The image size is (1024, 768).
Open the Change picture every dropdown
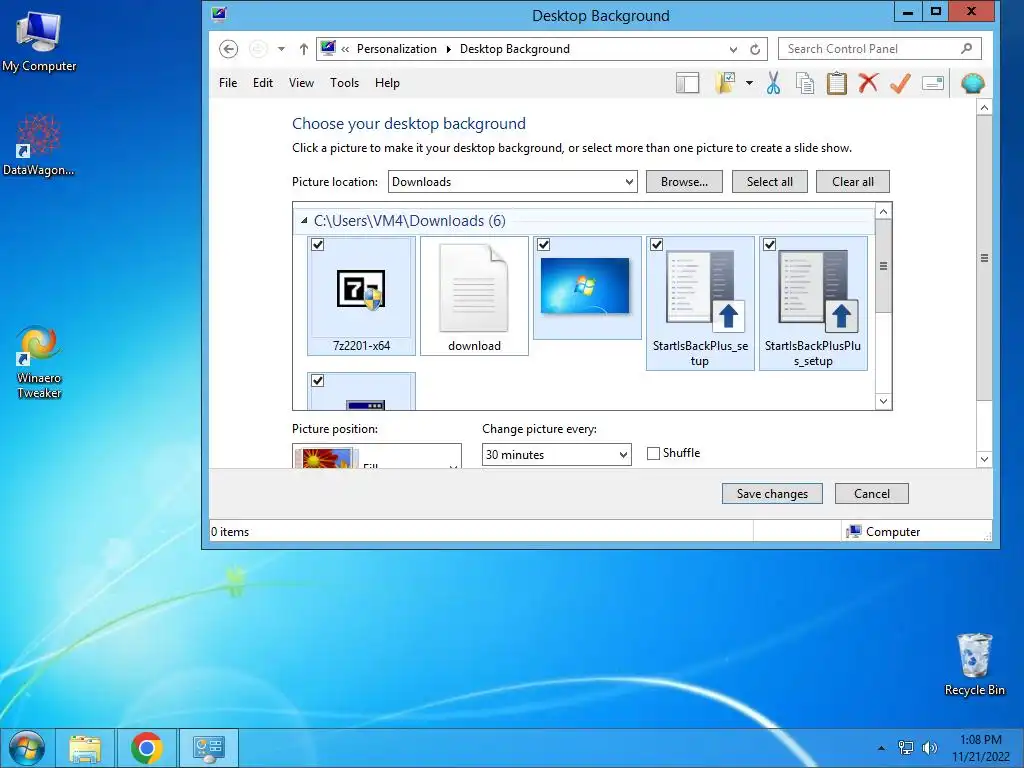(556, 455)
